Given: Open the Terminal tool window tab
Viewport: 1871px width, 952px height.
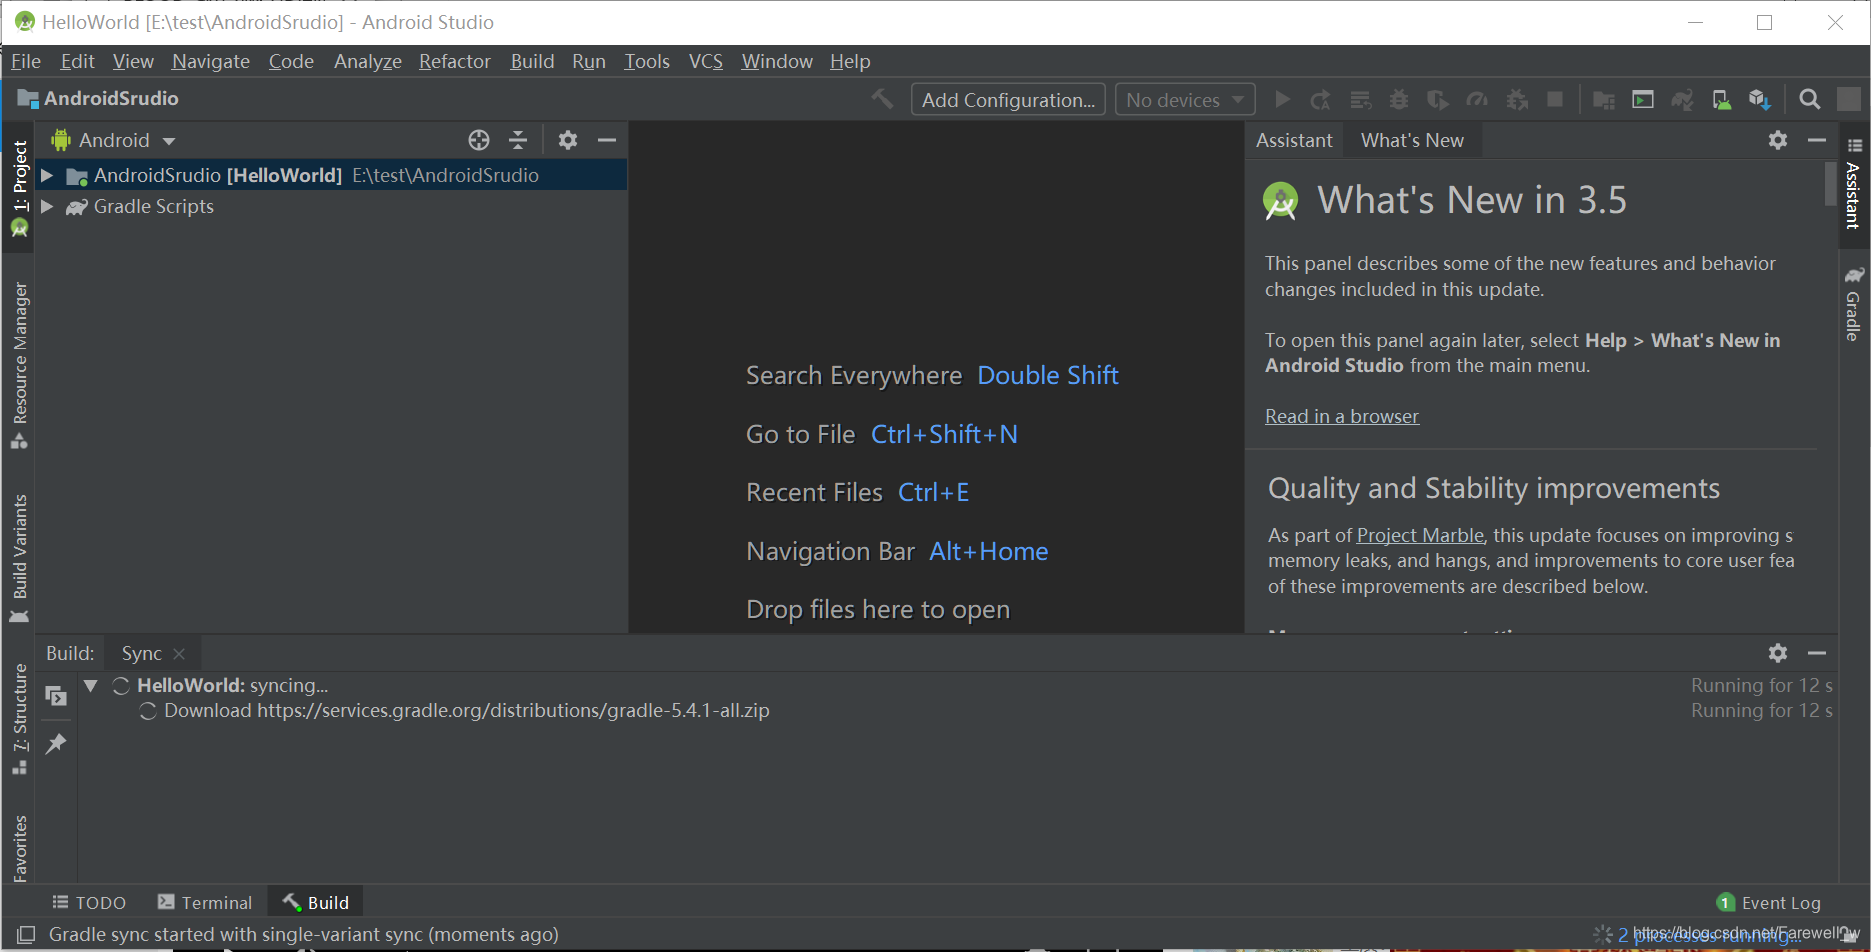Looking at the screenshot, I should [205, 902].
